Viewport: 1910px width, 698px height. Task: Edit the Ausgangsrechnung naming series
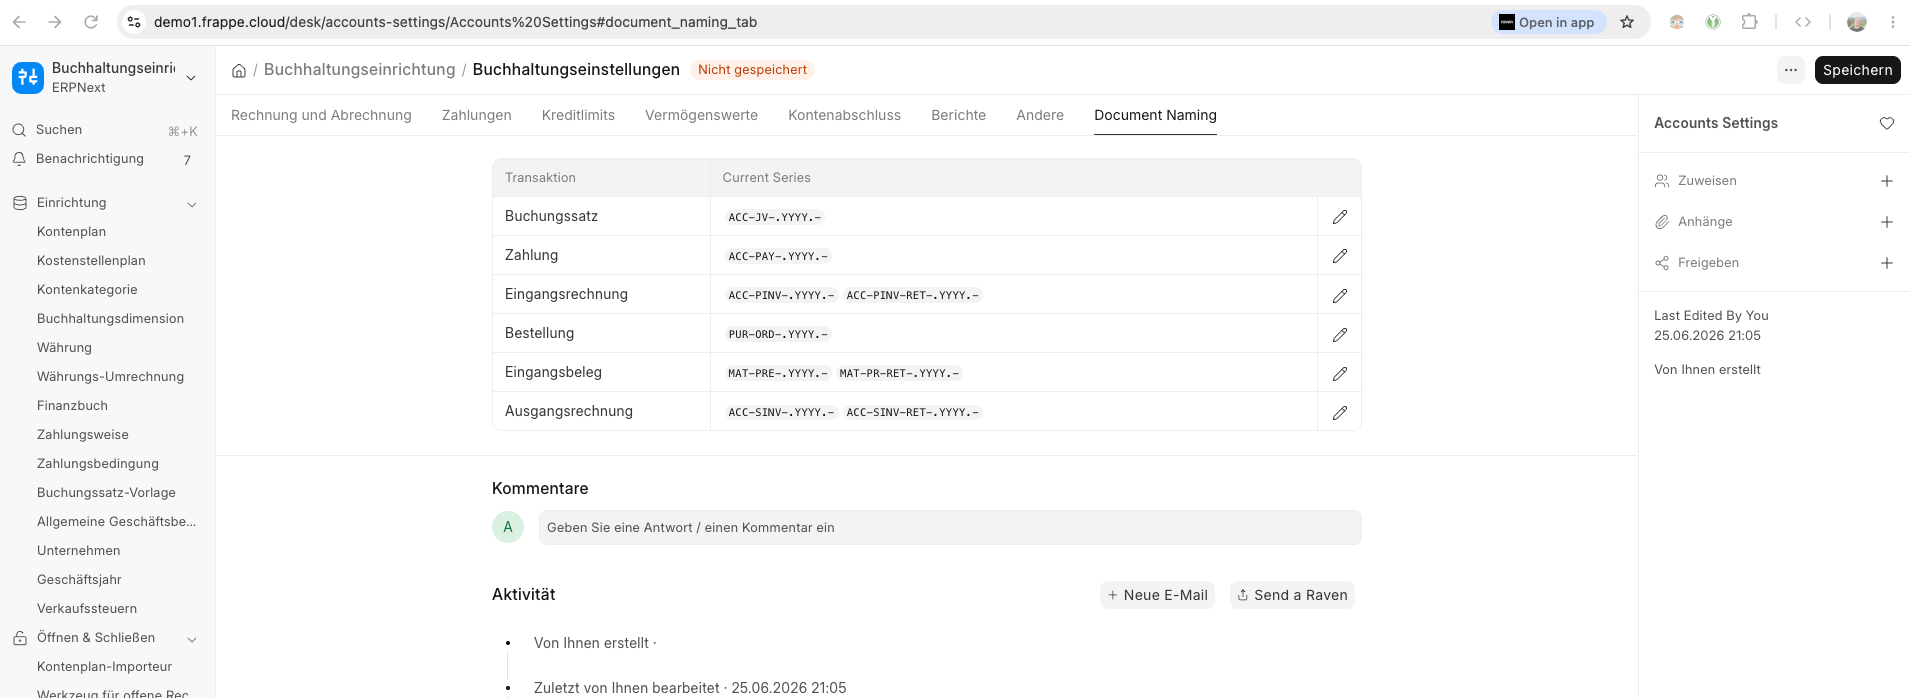tap(1340, 412)
